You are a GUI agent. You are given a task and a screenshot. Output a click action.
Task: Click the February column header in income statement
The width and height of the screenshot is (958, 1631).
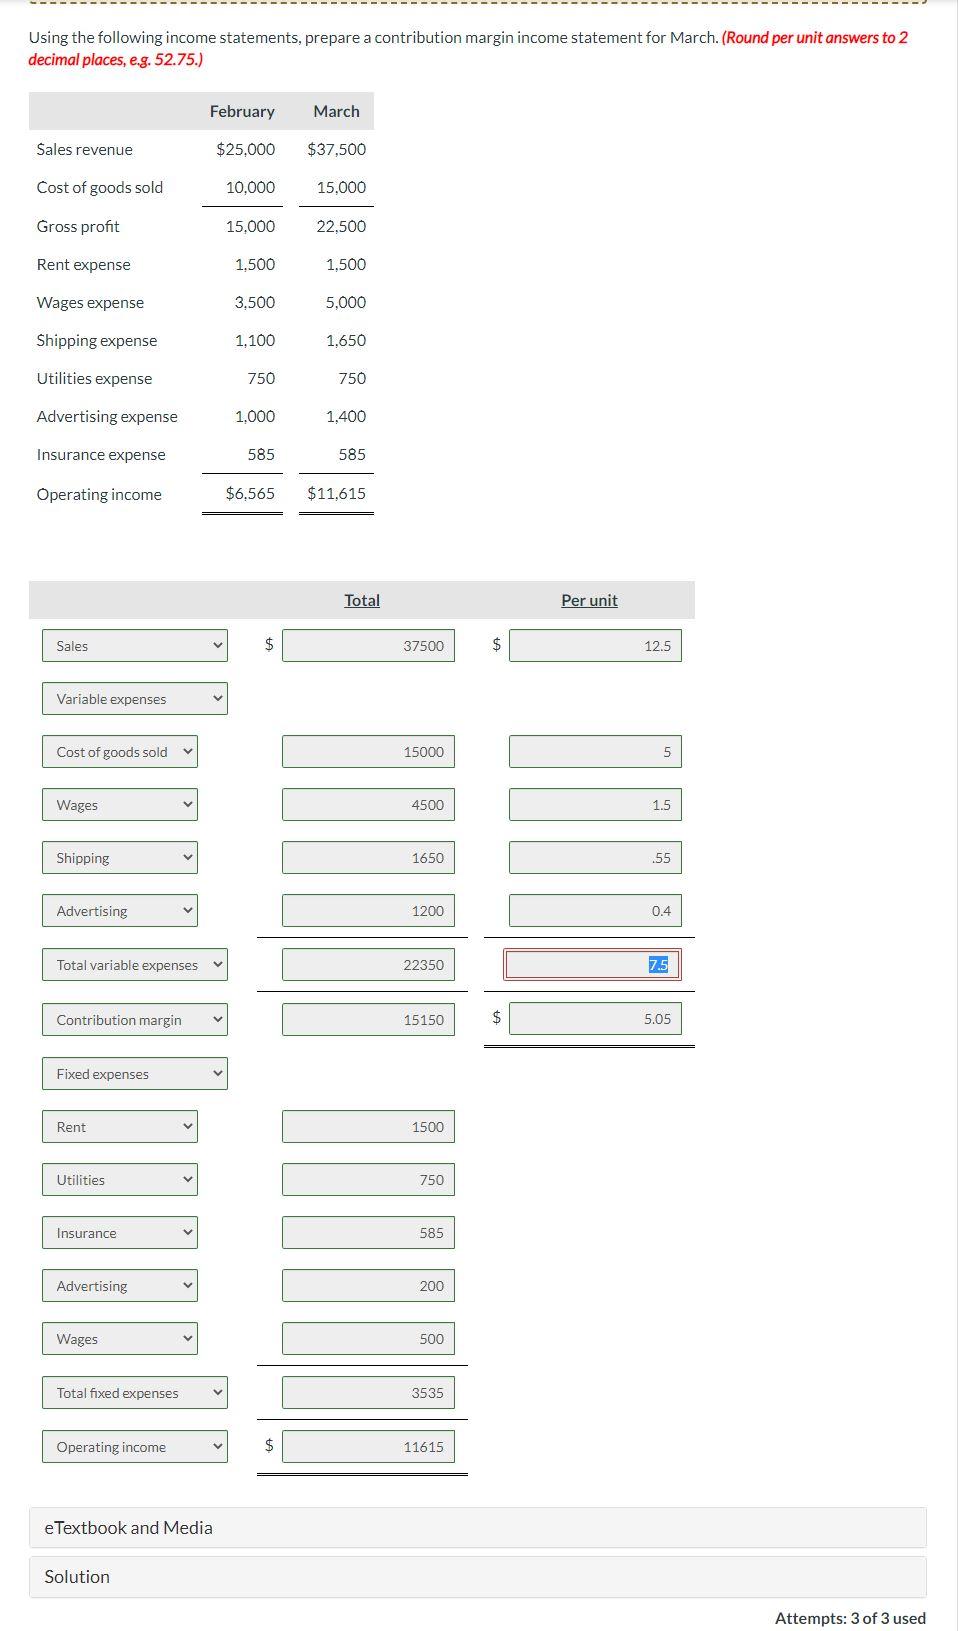242,111
